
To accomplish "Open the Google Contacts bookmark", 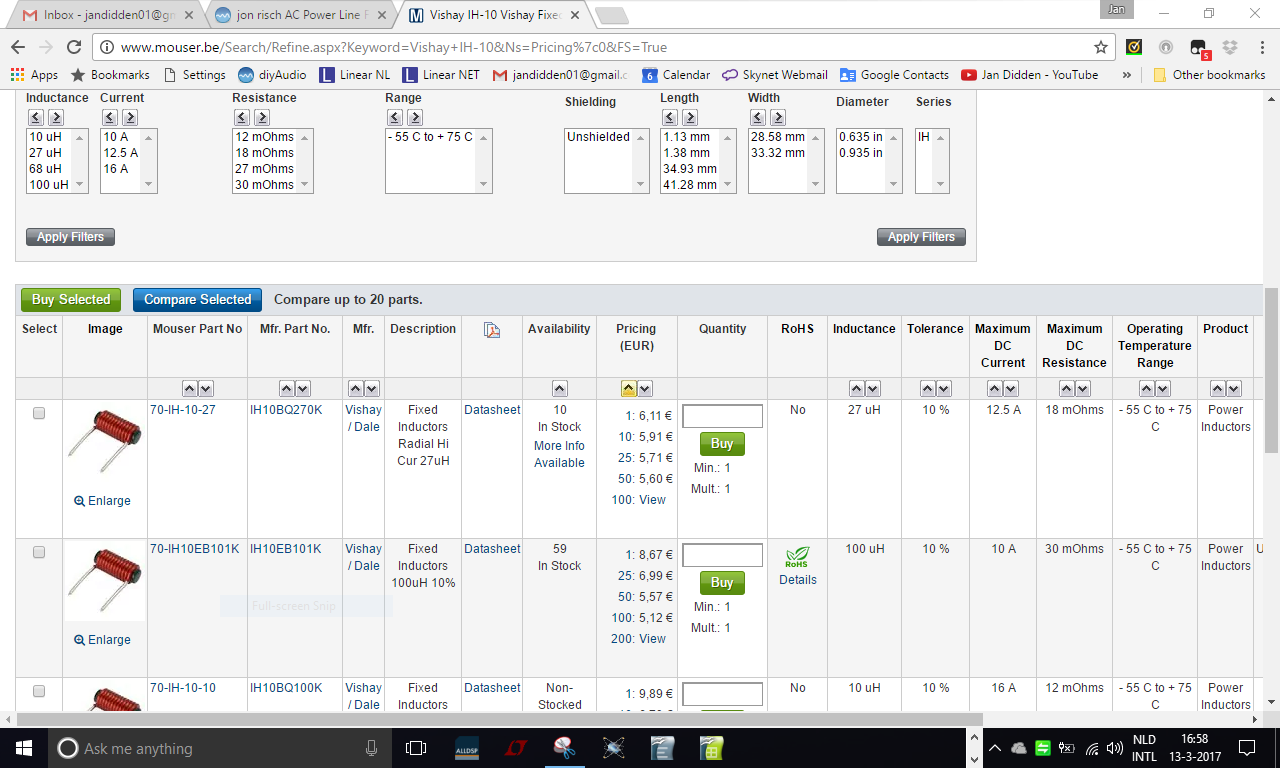I will (x=894, y=75).
